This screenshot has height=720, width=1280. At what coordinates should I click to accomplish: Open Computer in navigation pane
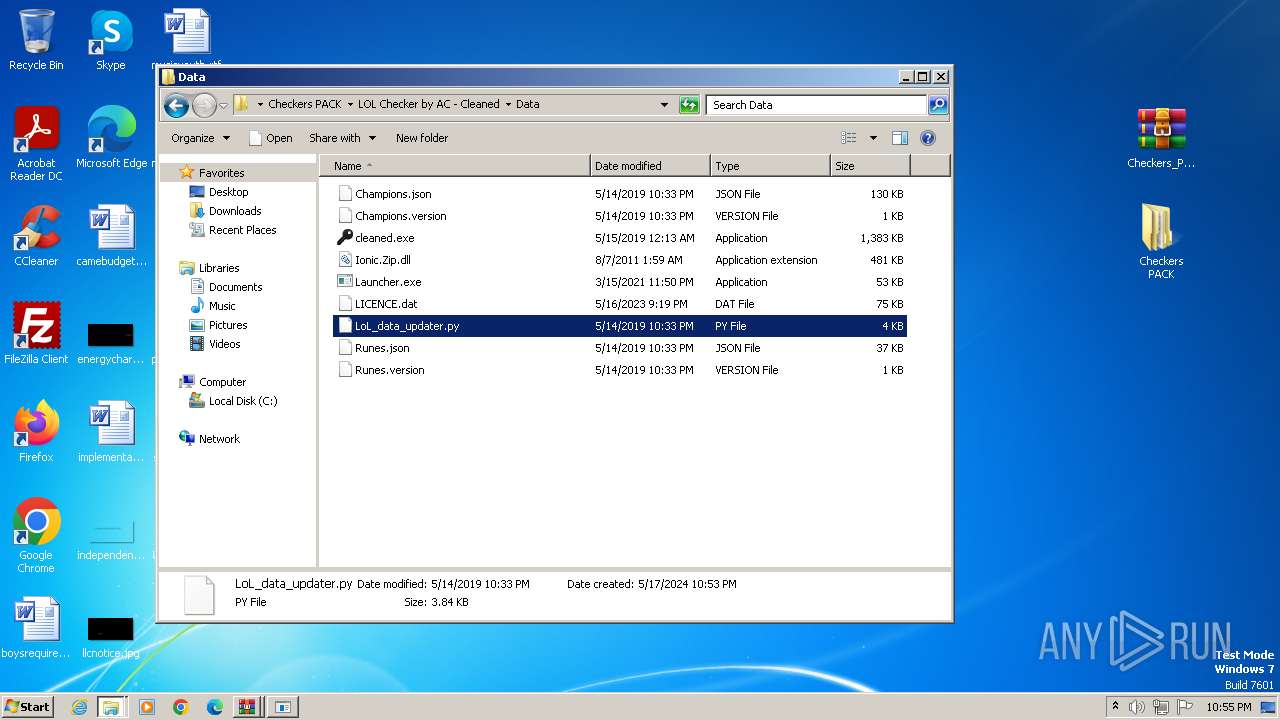222,382
